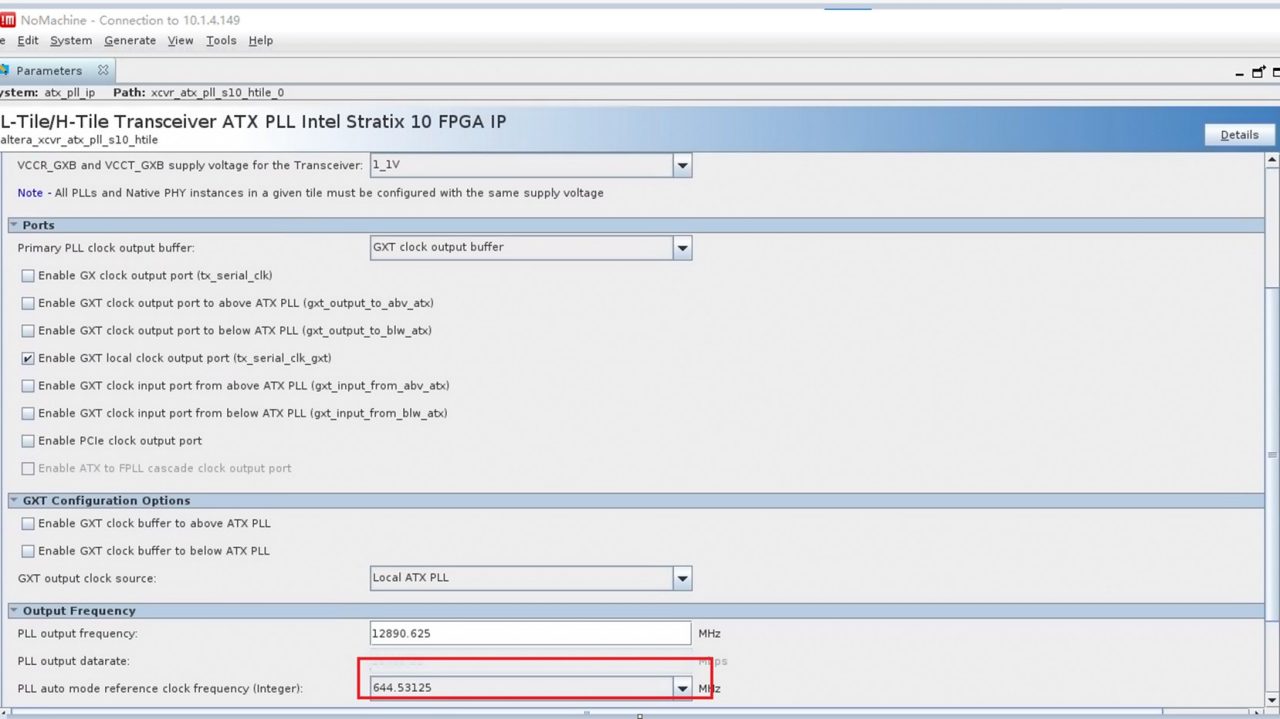1280x719 pixels.
Task: Click the NoMachine logo icon
Action: pos(7,20)
